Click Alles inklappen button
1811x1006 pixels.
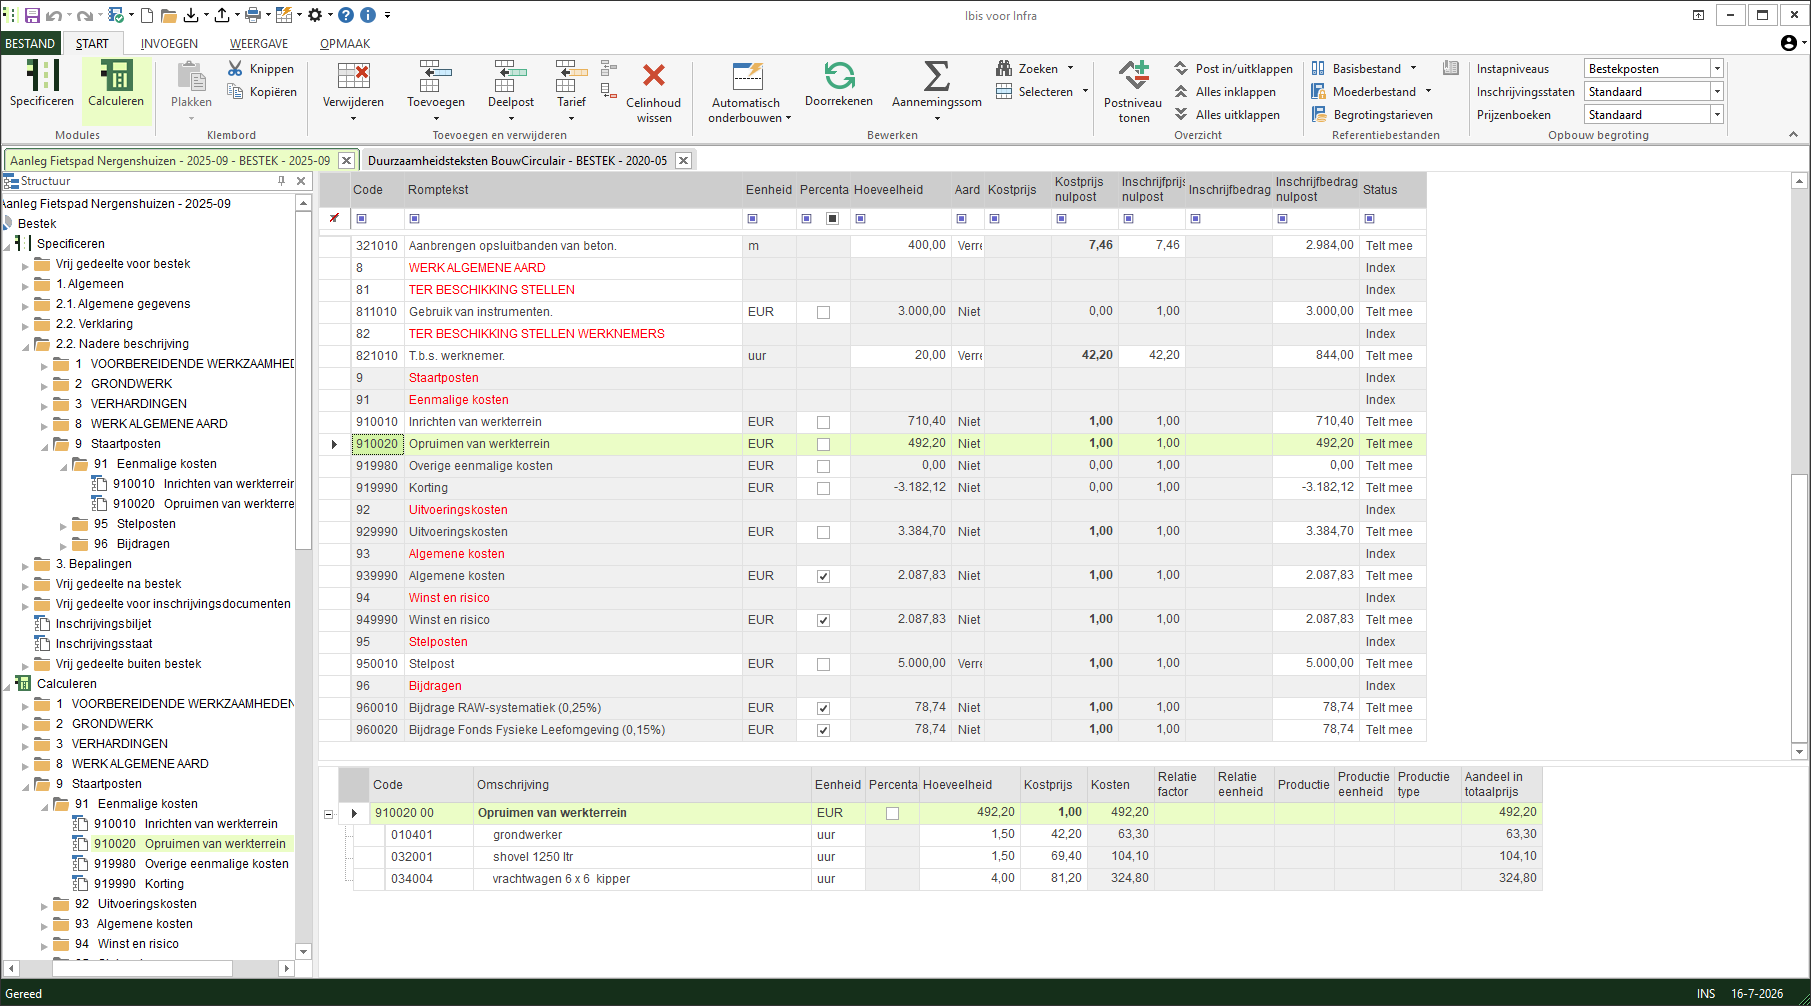(x=1225, y=91)
